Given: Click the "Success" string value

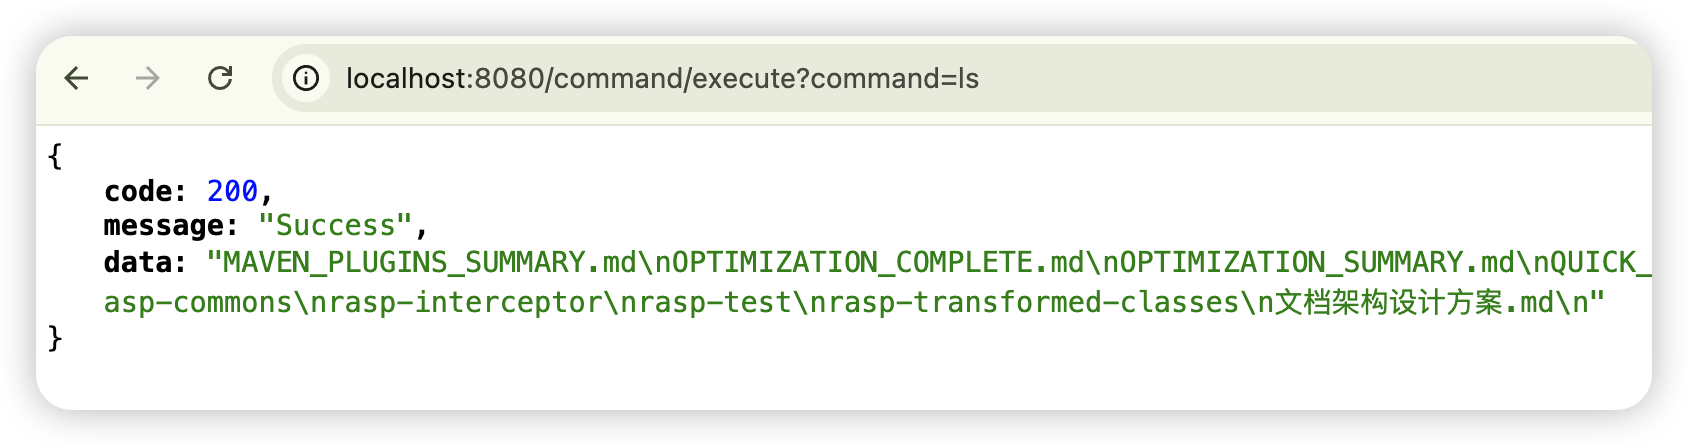Looking at the screenshot, I should (x=335, y=226).
